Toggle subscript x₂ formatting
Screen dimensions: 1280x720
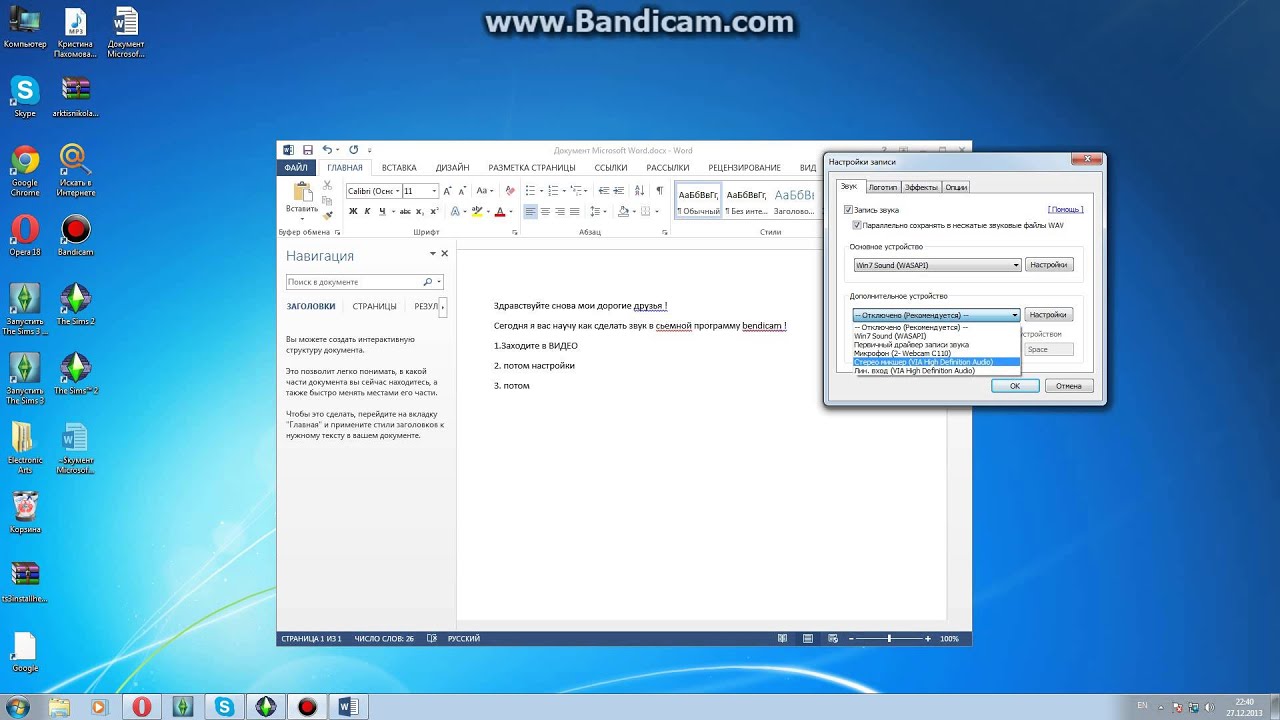click(x=420, y=211)
